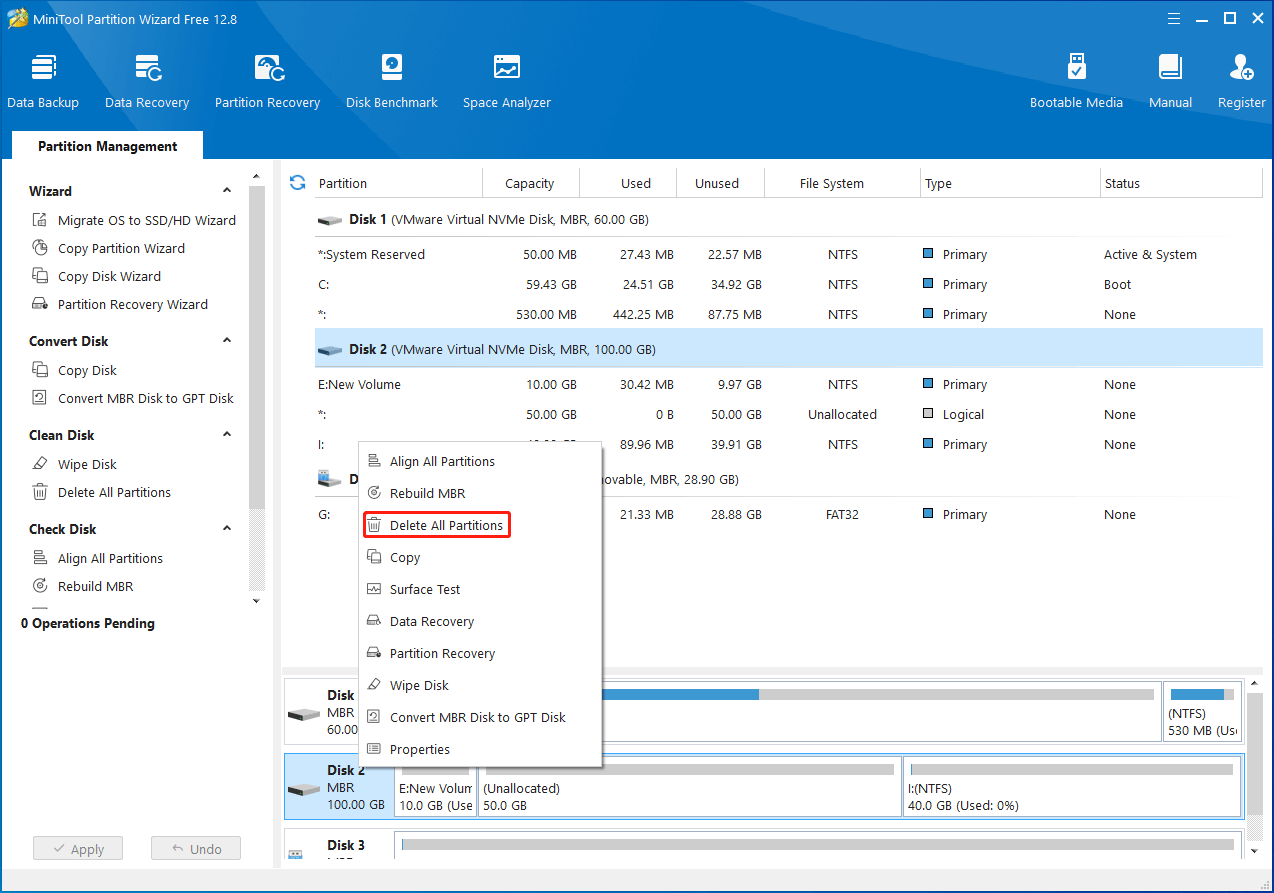Viewport: 1274px width, 893px height.
Task: Collapse the Convert Disk section
Action: click(227, 340)
